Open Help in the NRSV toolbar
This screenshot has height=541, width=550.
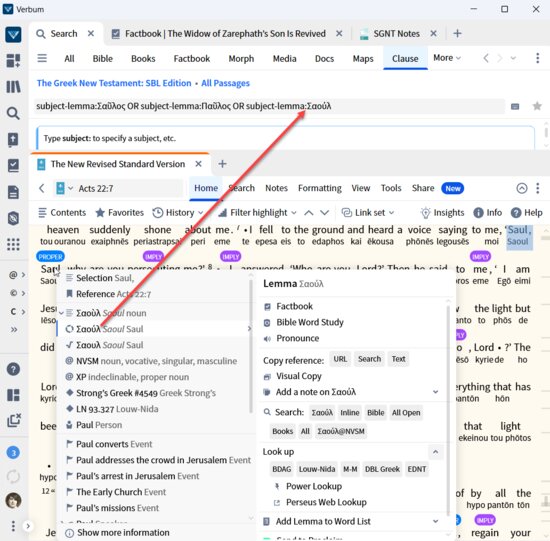pyautogui.click(x=526, y=213)
